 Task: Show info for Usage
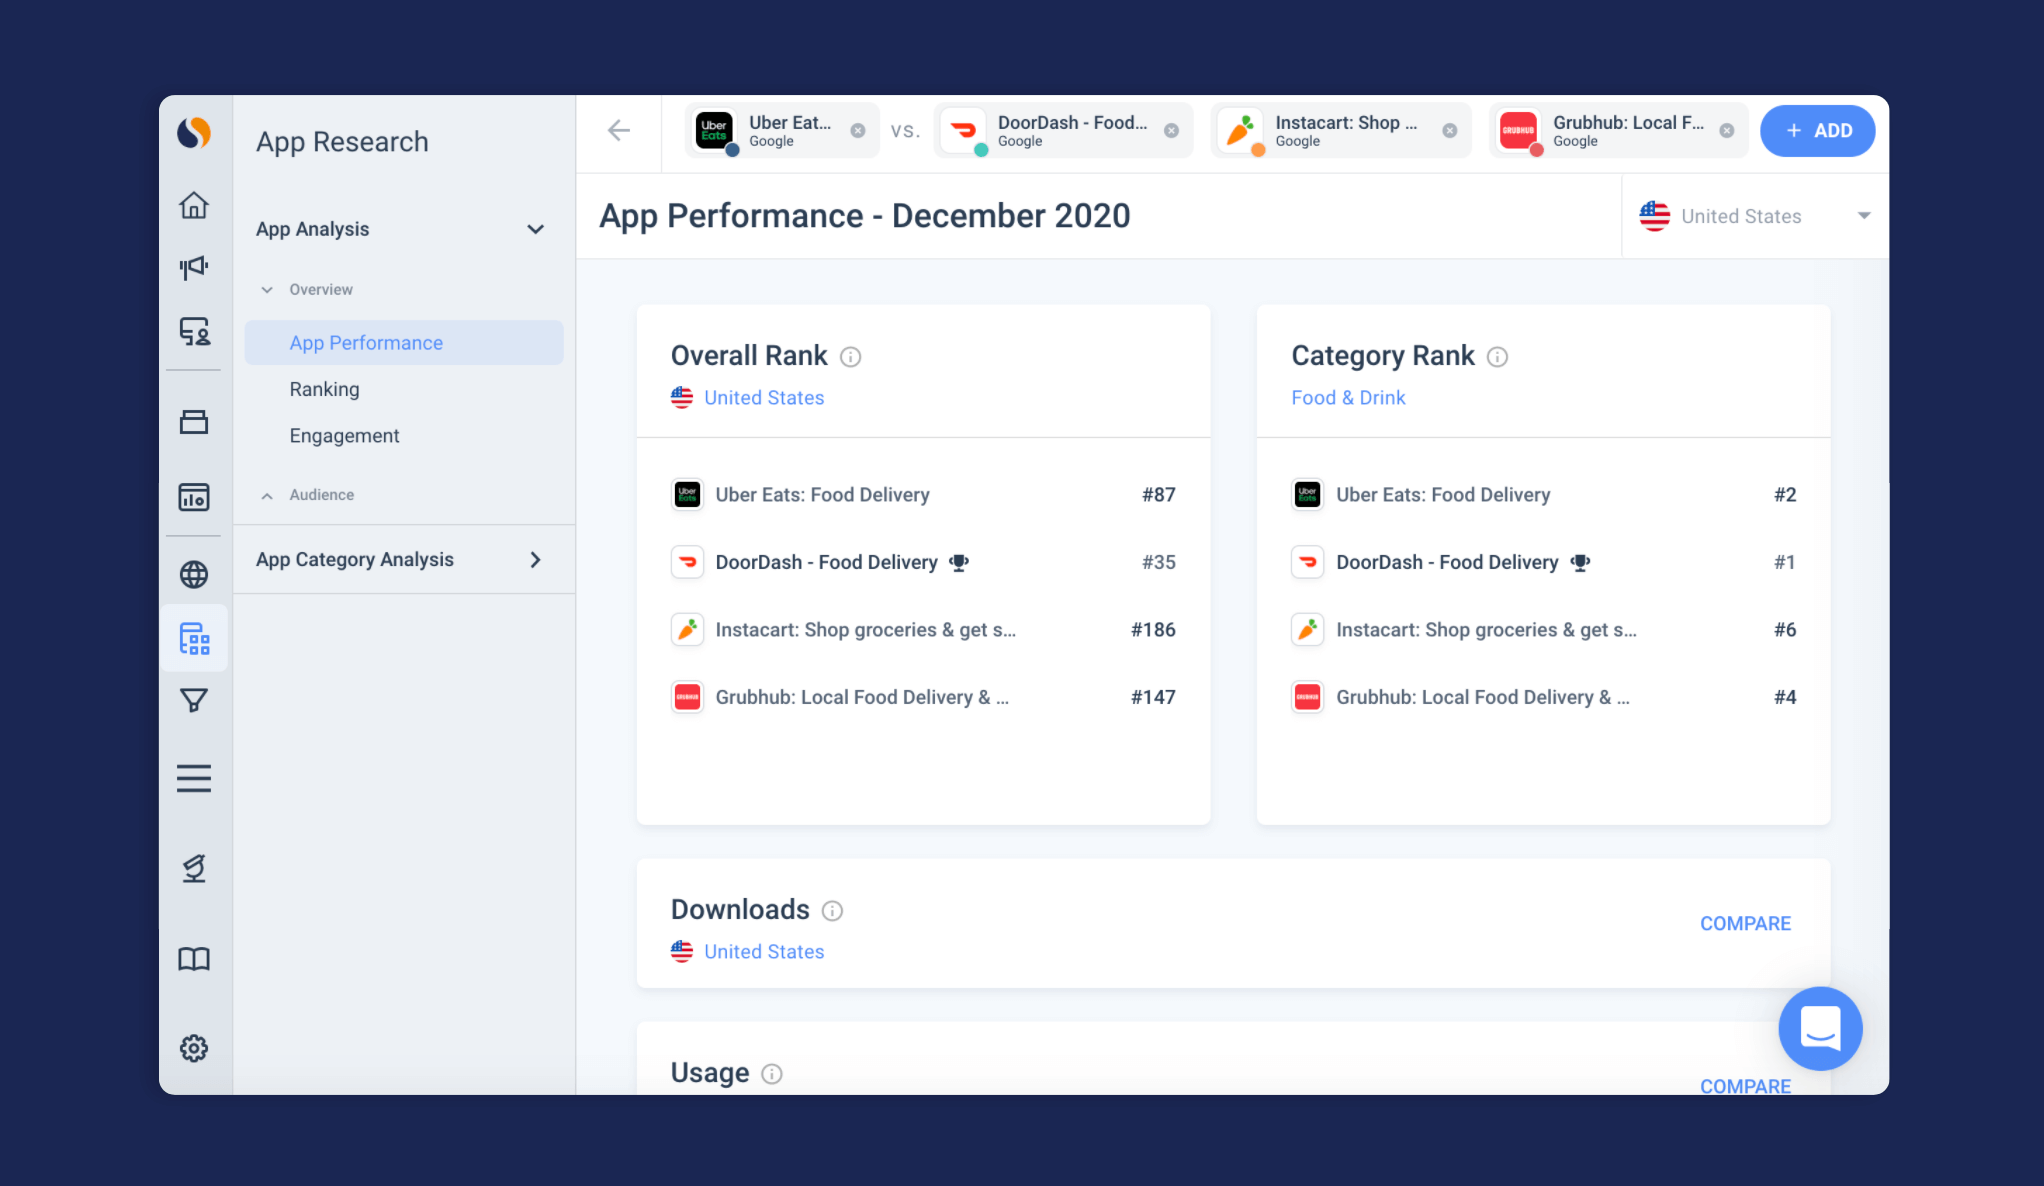[772, 1074]
